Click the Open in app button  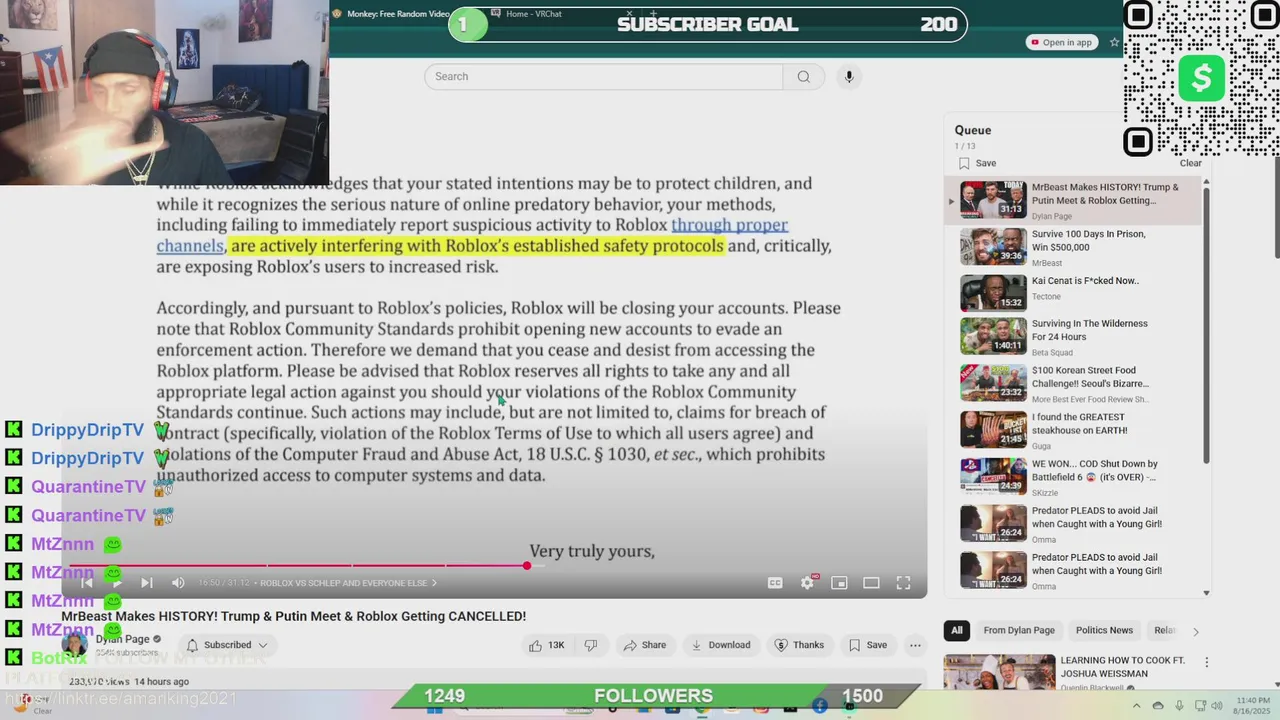tap(1061, 42)
